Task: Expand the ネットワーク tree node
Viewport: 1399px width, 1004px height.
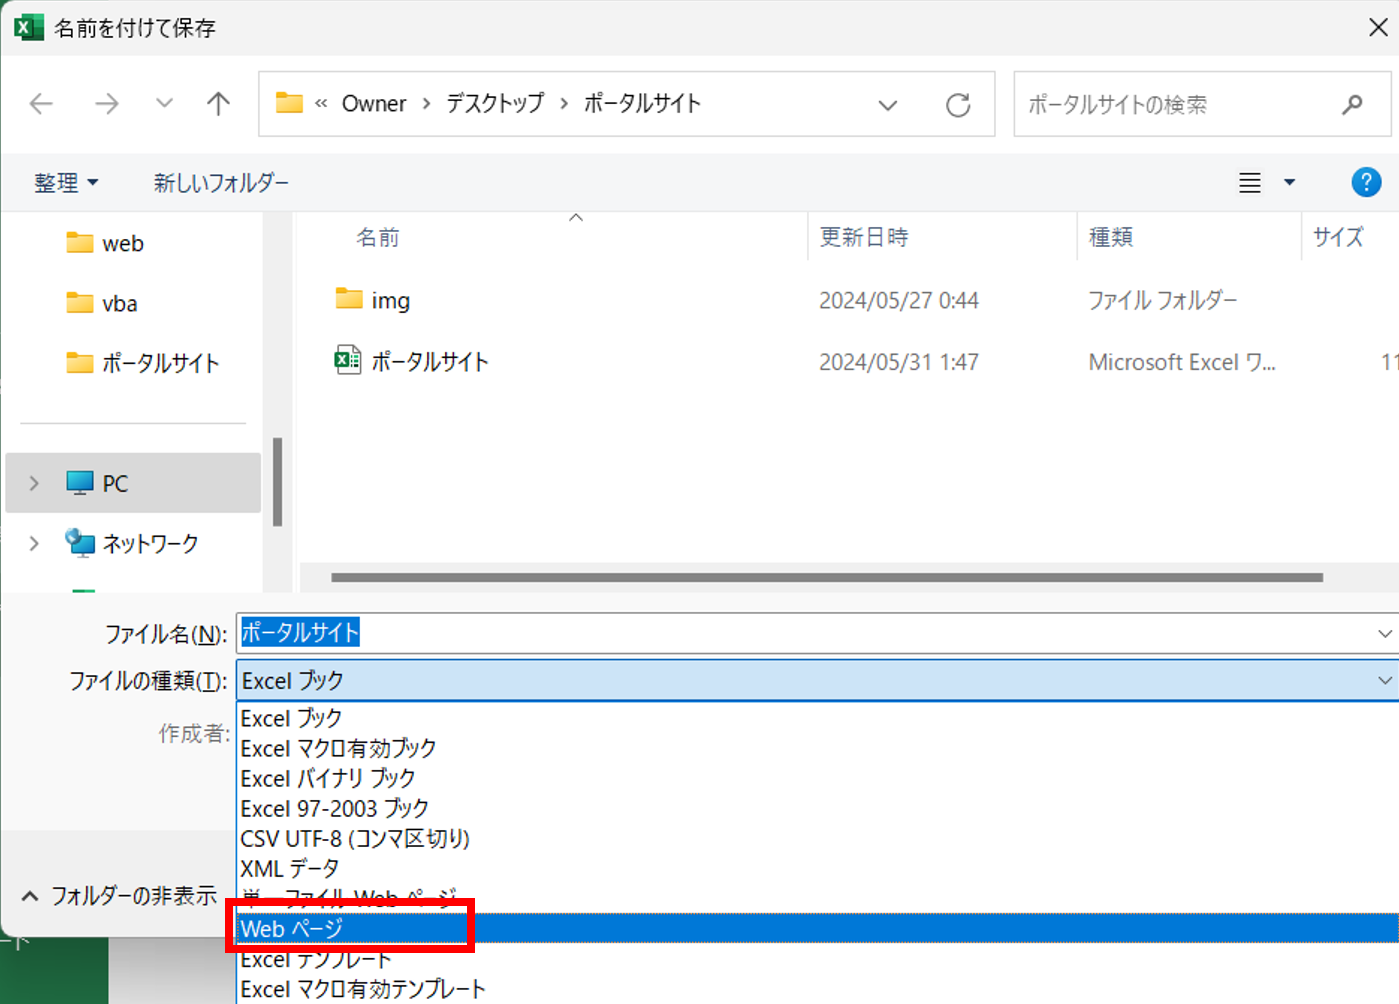Action: point(34,543)
